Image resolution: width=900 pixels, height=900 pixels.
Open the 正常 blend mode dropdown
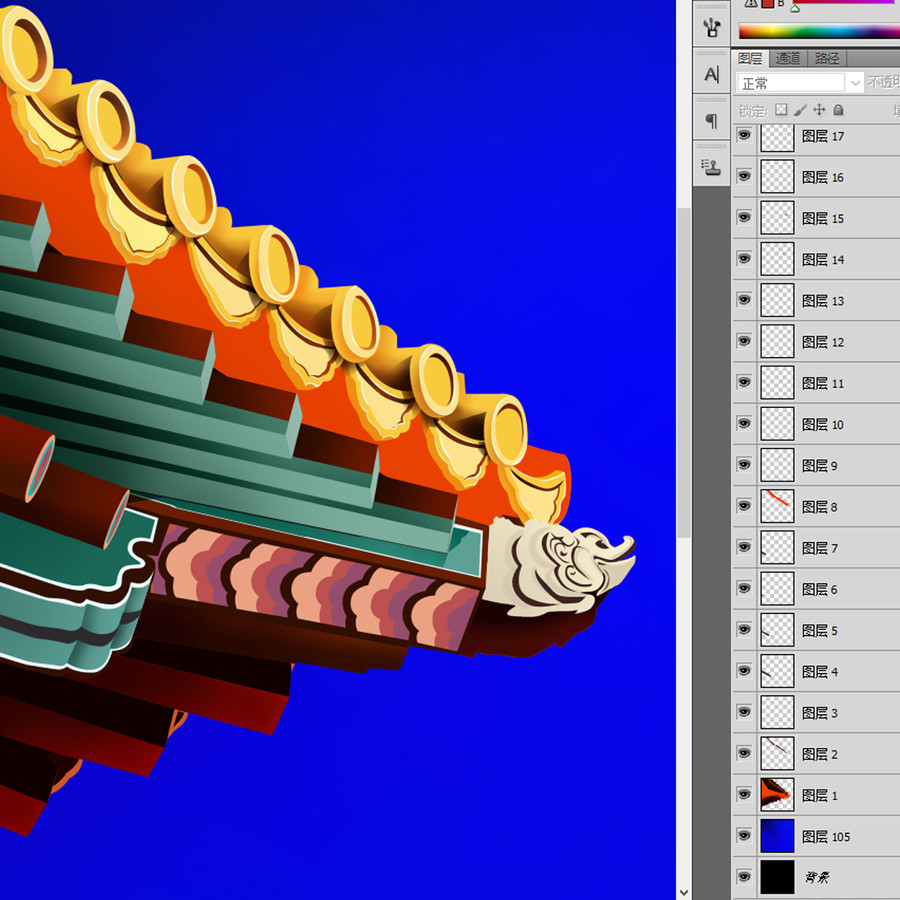click(x=800, y=83)
